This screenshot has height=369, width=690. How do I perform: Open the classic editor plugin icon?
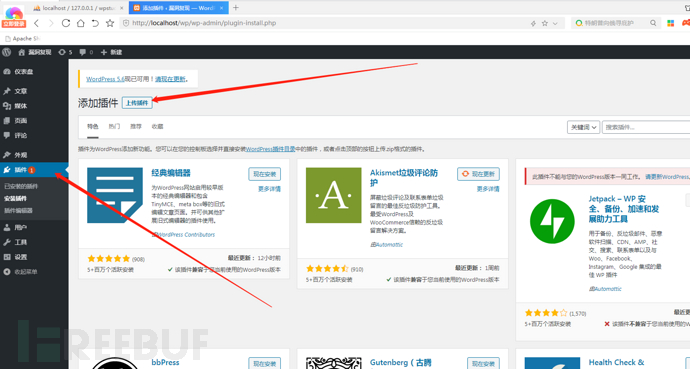click(115, 195)
